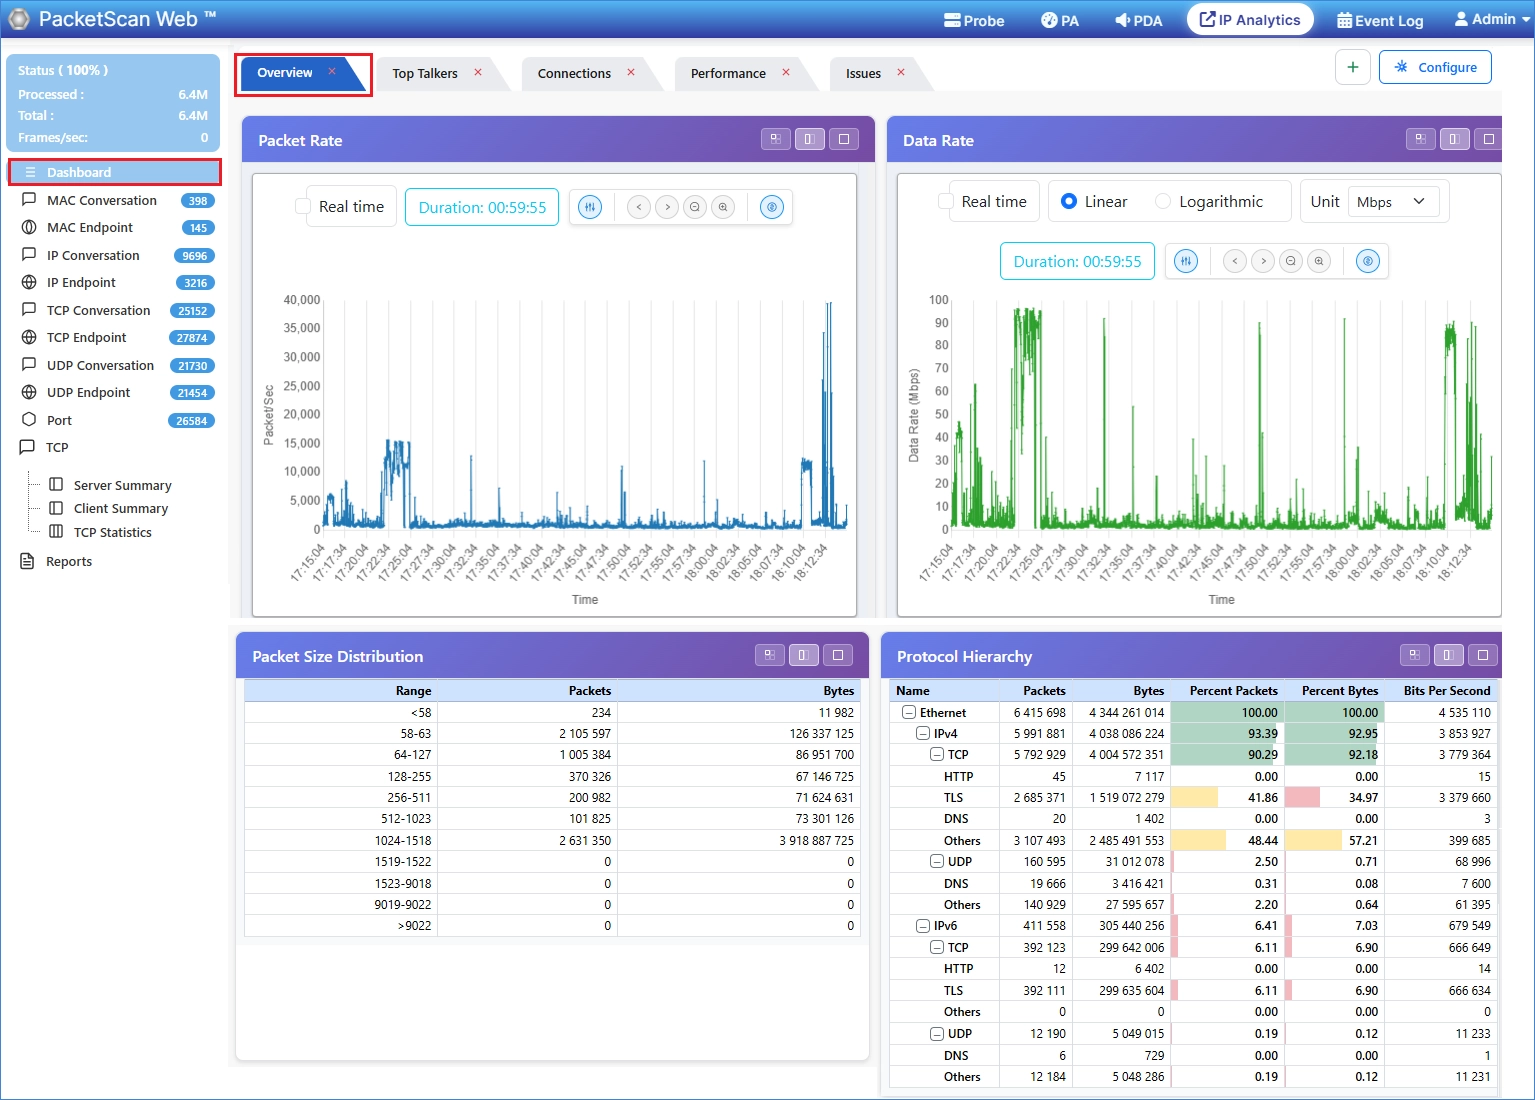The image size is (1535, 1100).
Task: Maximize the Protocol Hierarchy panel
Action: [x=1483, y=655]
